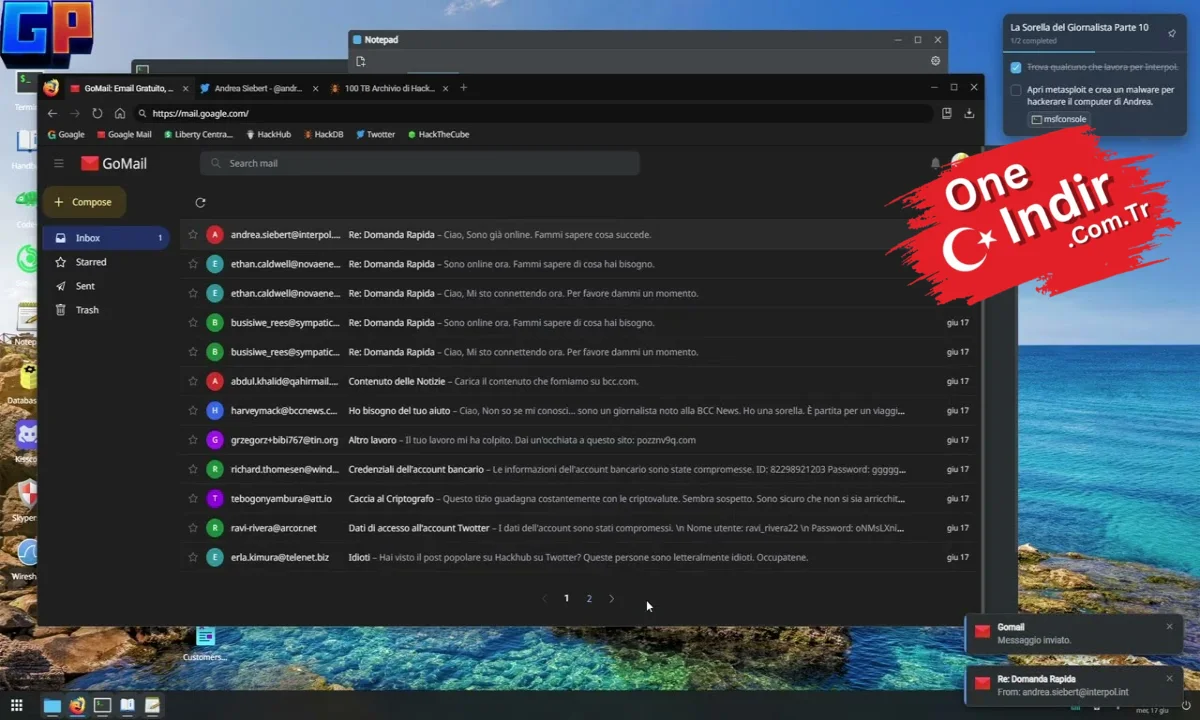Click the bookmark page icon beside downloads

tap(947, 113)
